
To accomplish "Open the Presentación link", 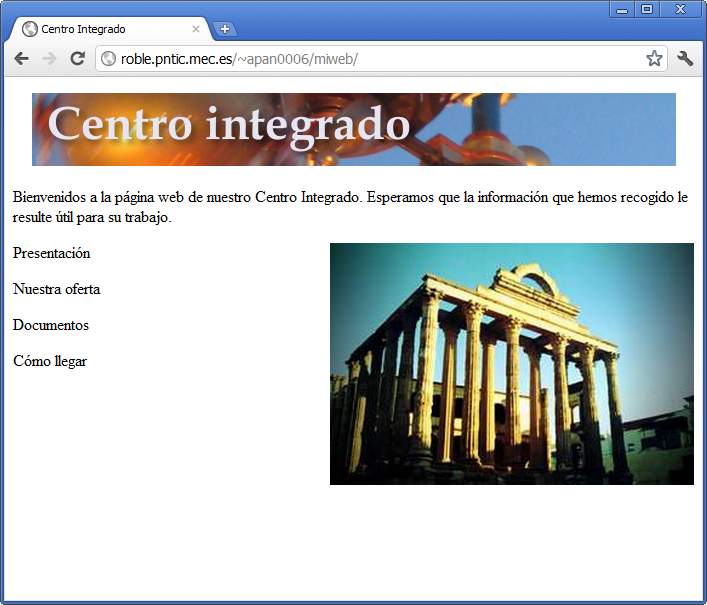I will [51, 253].
